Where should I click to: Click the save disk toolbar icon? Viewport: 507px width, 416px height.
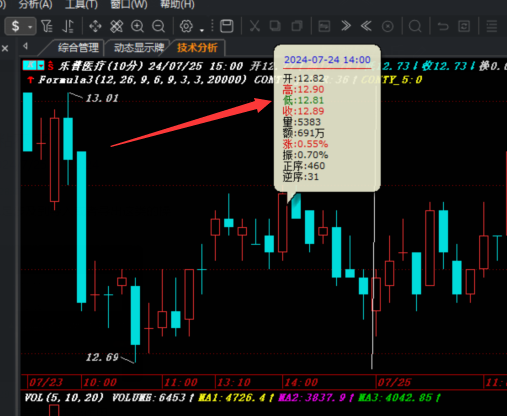coord(227,26)
